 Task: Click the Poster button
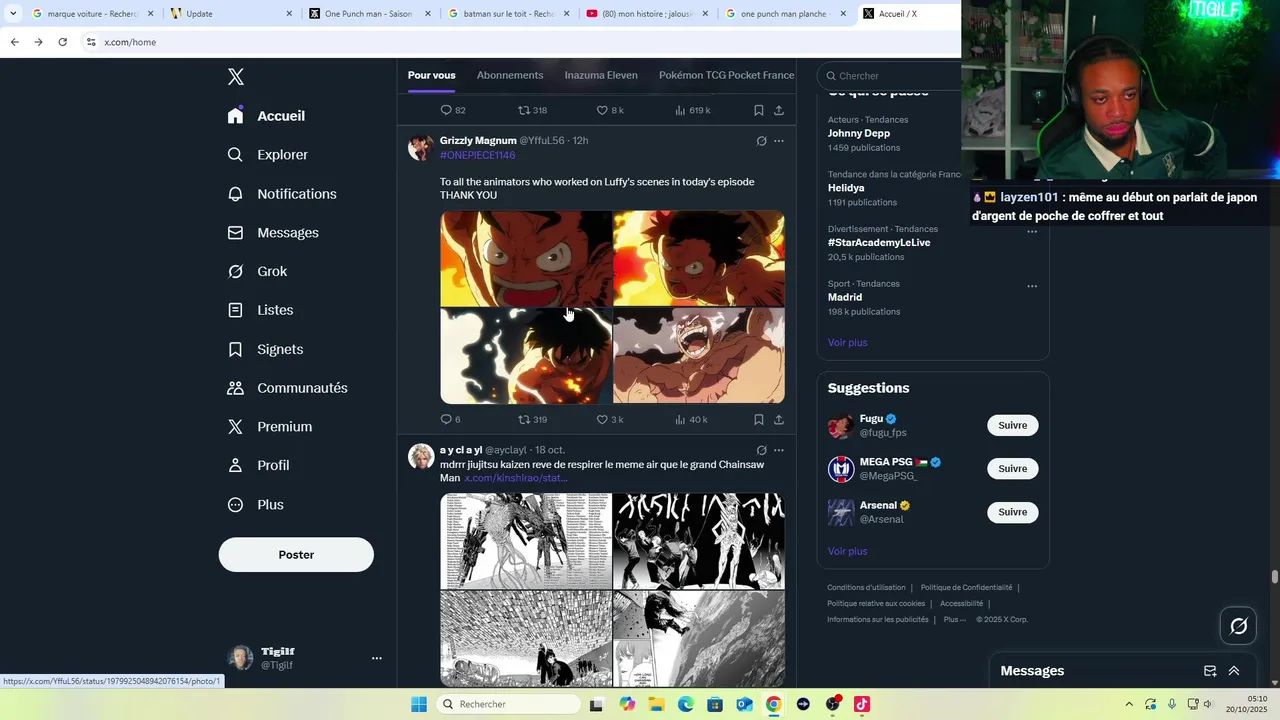(x=296, y=555)
